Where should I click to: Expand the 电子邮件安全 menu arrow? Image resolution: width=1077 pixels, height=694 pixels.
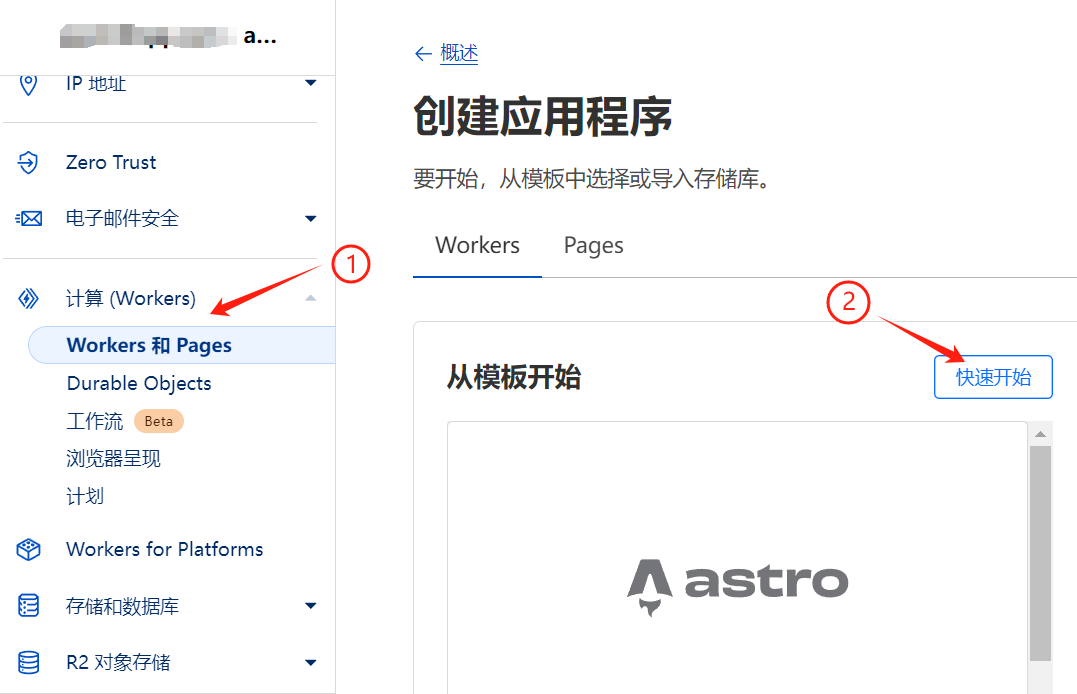tap(310, 218)
